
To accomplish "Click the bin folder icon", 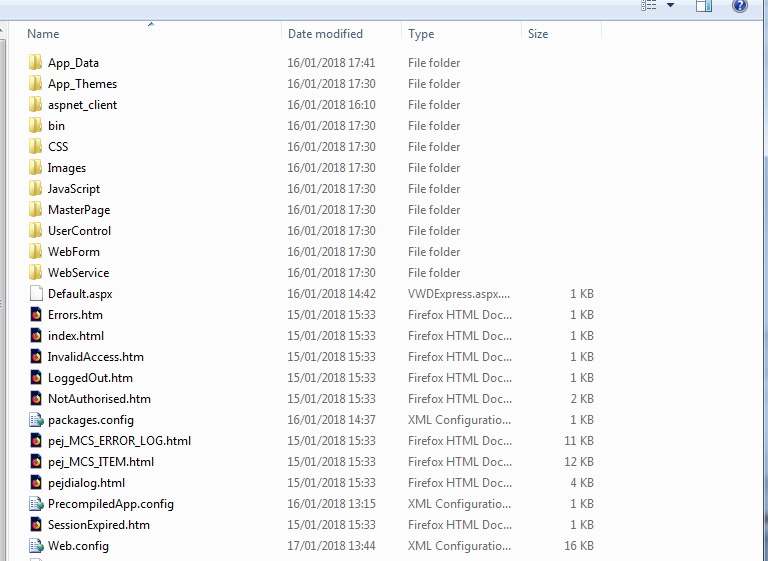I will (35, 125).
